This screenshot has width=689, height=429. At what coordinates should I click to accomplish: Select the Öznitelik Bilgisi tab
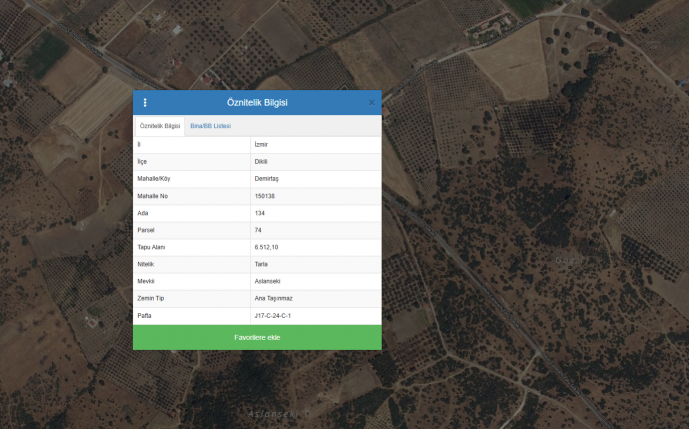160,126
